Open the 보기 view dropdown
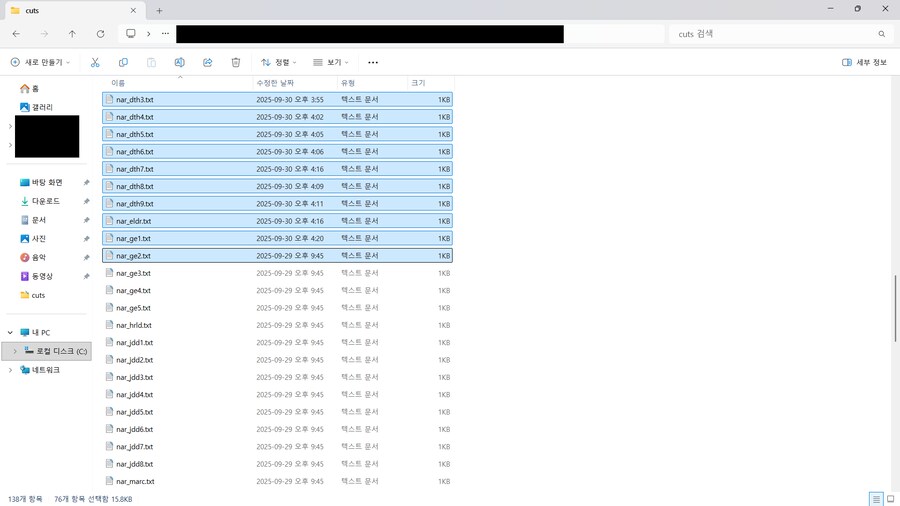 click(x=331, y=62)
